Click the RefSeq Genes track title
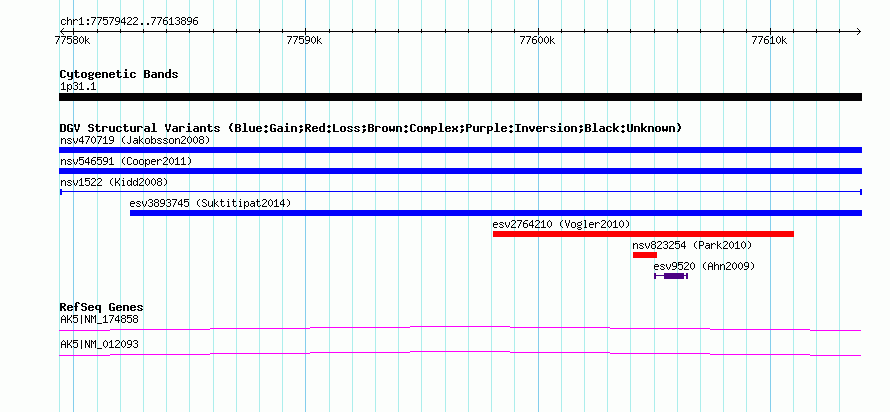The image size is (890, 412). (x=101, y=308)
